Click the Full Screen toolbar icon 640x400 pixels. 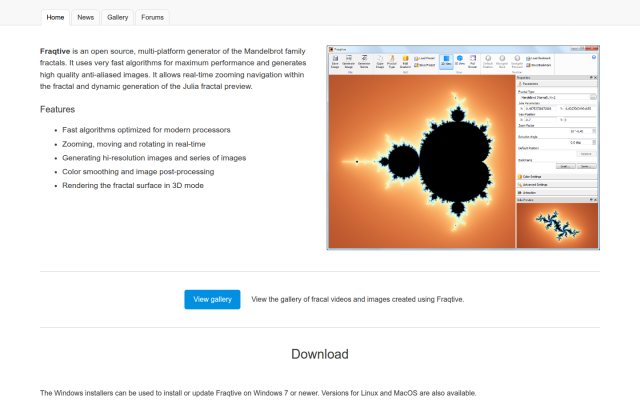472,62
